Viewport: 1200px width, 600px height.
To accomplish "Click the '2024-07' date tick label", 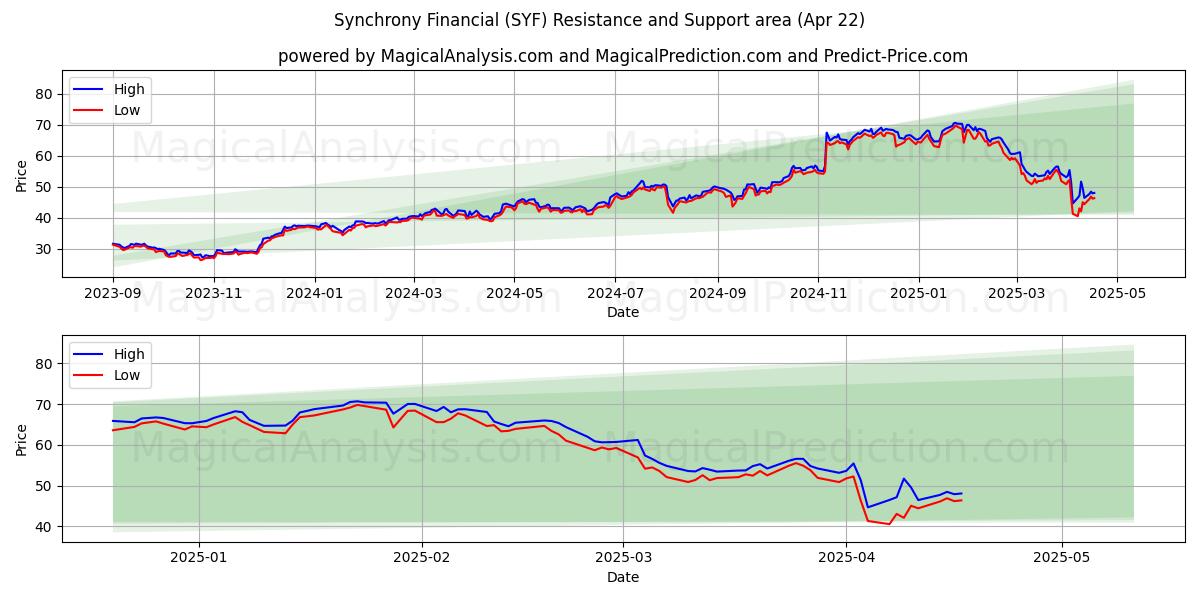I will [615, 293].
